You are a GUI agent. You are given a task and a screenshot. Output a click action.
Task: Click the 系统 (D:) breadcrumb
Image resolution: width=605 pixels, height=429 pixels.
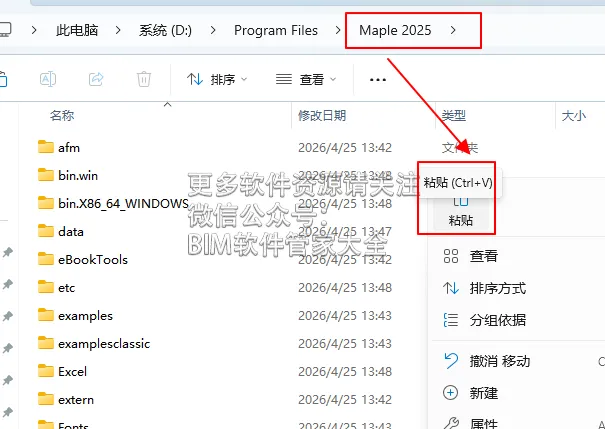pyautogui.click(x=165, y=30)
